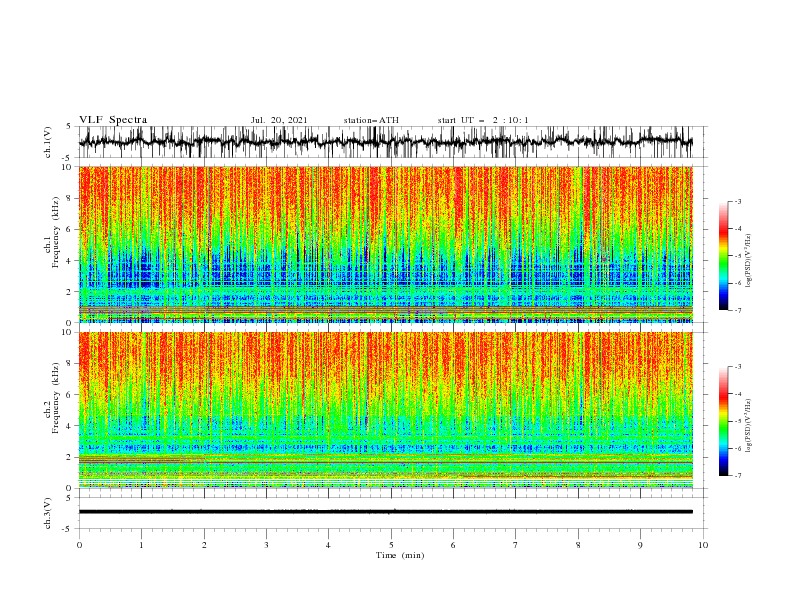
Task: Click time axis tick label '2'
Action: pyautogui.click(x=204, y=545)
